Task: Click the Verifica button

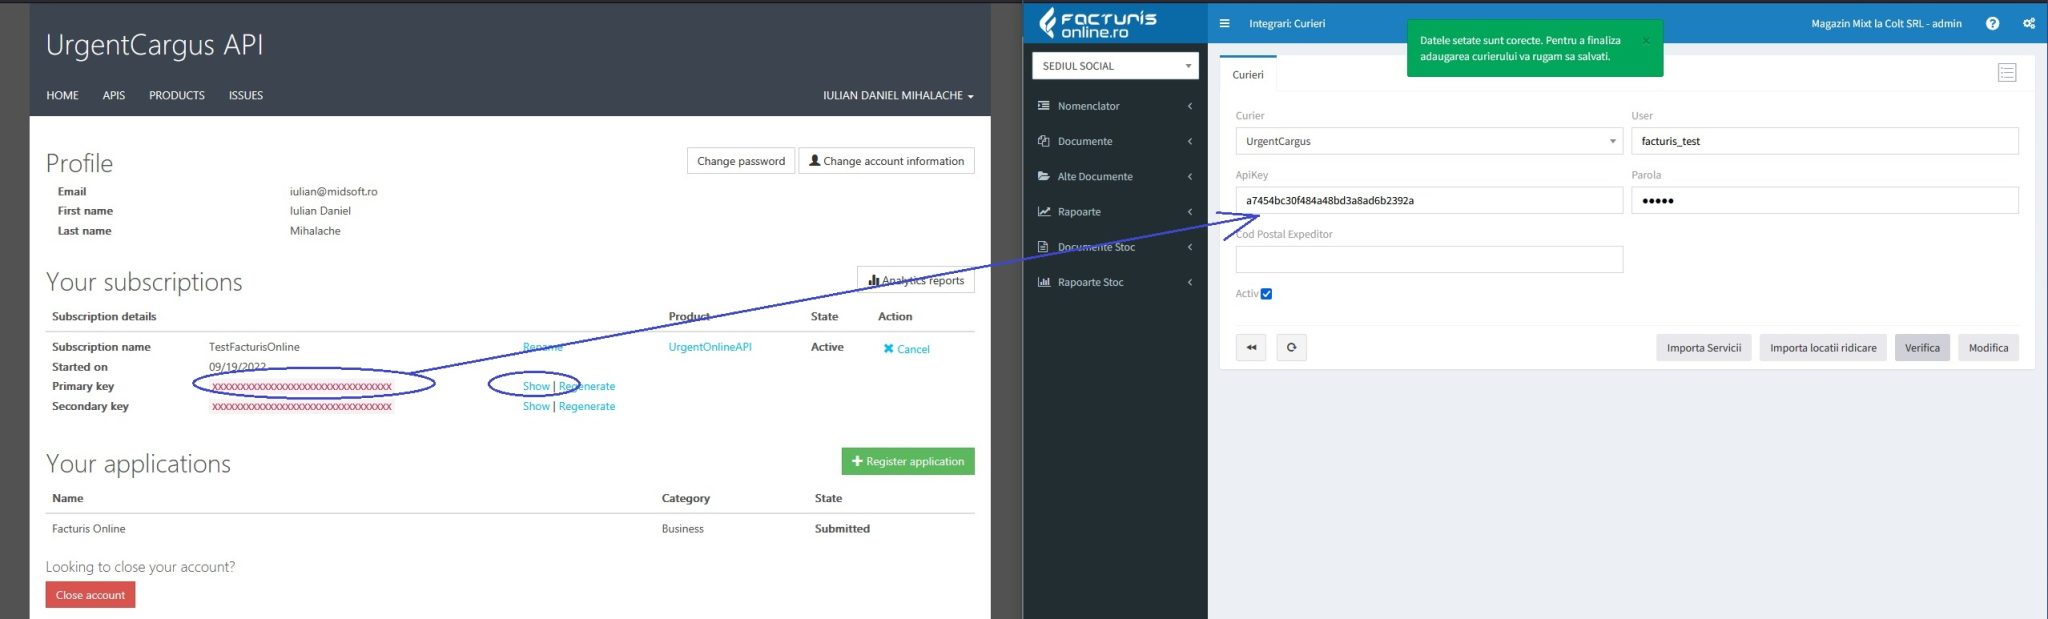Action: click(x=1922, y=348)
